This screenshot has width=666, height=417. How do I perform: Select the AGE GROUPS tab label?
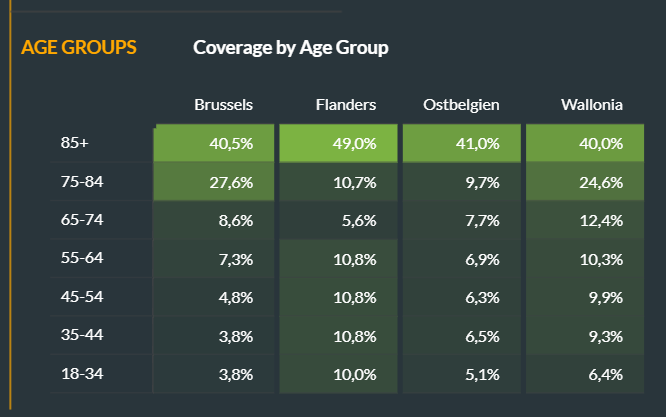click(x=79, y=47)
